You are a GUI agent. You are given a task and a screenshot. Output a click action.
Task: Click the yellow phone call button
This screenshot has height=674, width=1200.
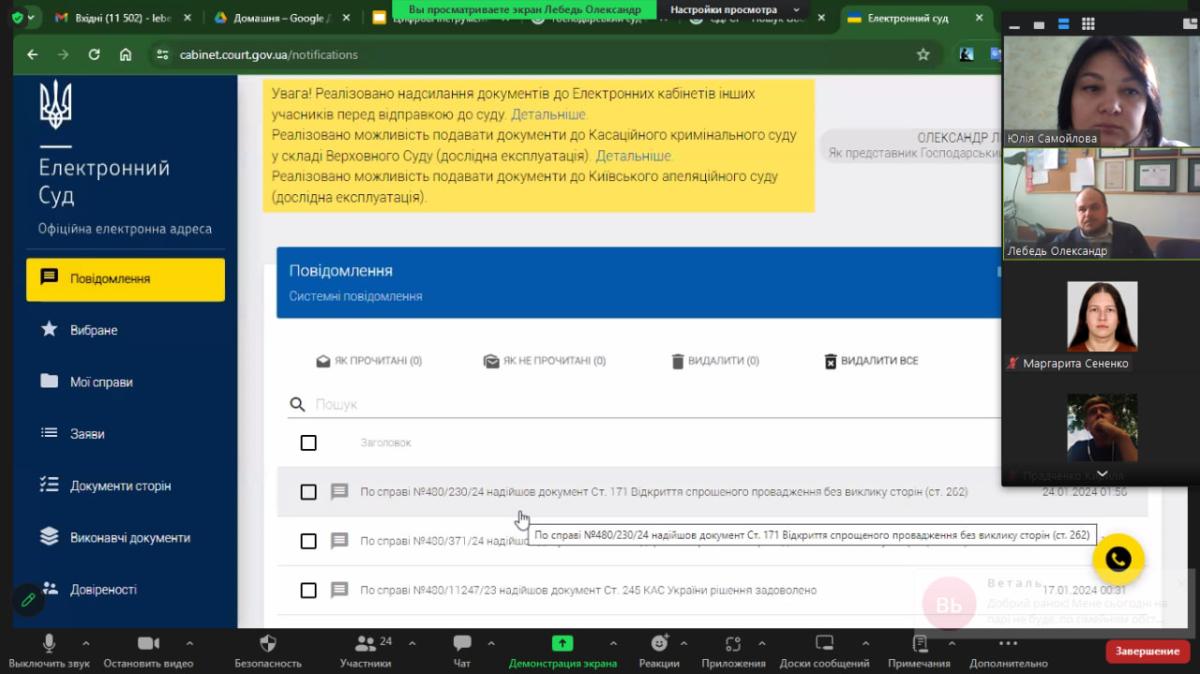[1118, 559]
